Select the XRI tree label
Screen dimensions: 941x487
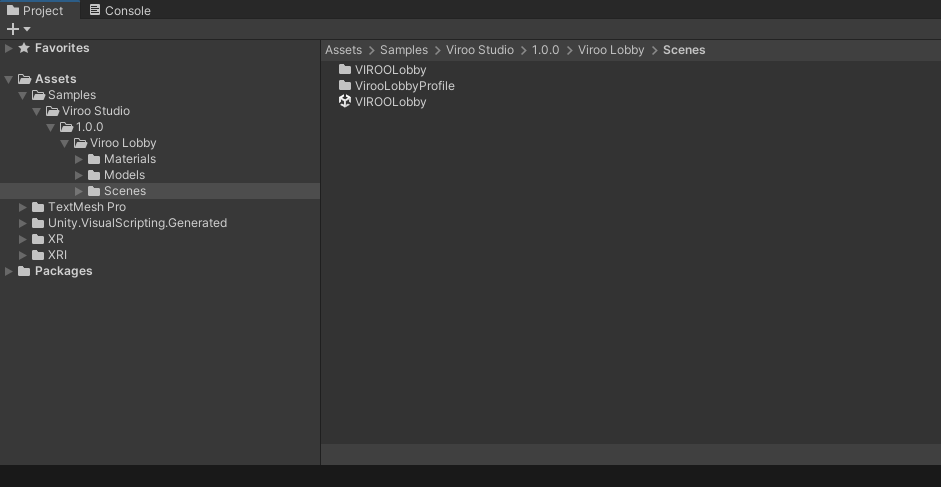[57, 255]
